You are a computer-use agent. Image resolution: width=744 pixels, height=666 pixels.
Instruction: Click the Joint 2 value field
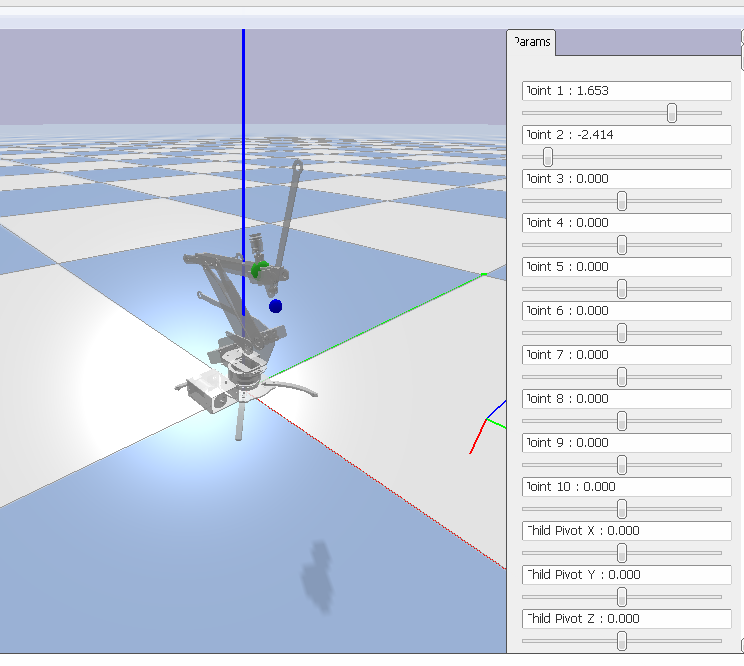click(x=626, y=135)
